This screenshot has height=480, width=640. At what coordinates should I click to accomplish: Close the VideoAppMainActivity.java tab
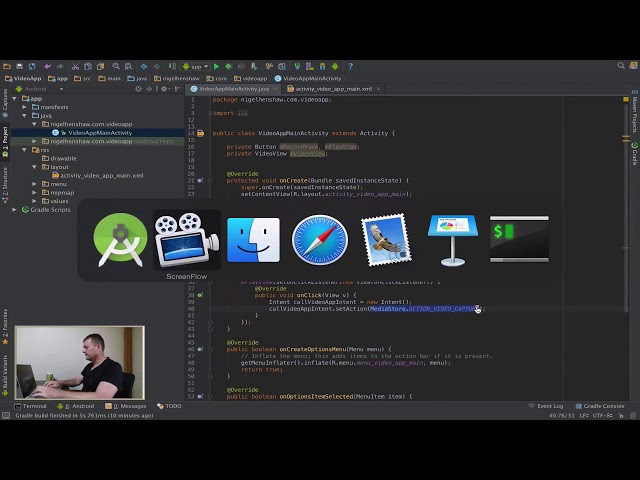276,89
